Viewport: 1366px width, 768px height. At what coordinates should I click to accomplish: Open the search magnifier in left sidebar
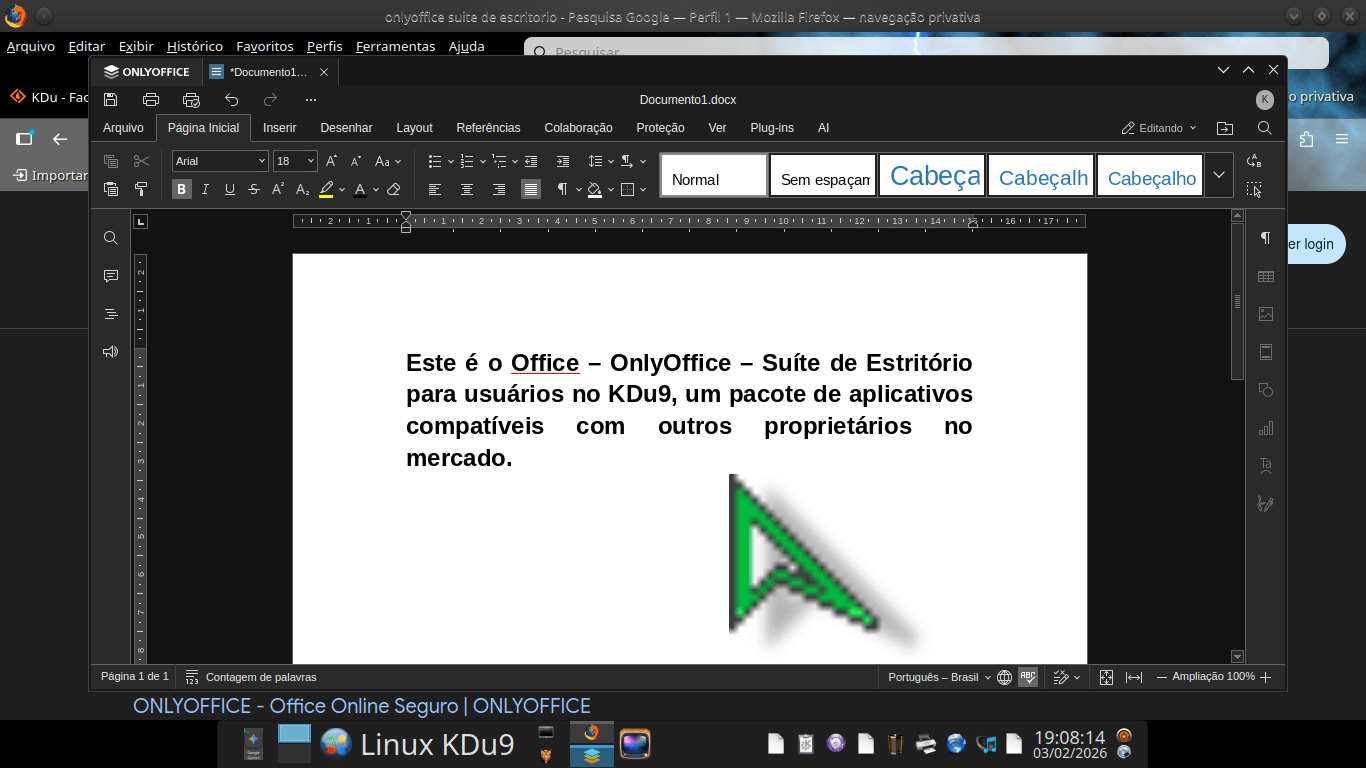click(x=111, y=238)
